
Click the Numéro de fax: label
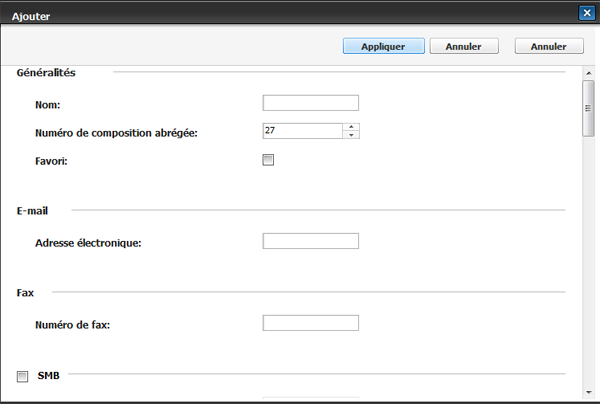[73, 324]
